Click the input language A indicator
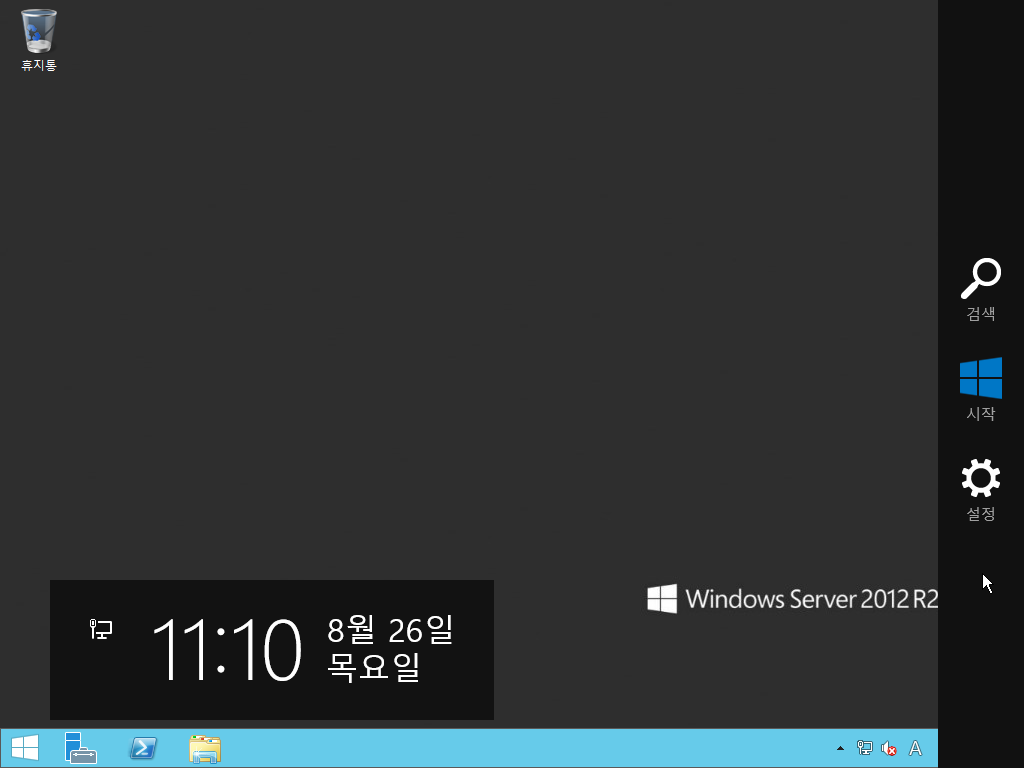 click(x=916, y=748)
